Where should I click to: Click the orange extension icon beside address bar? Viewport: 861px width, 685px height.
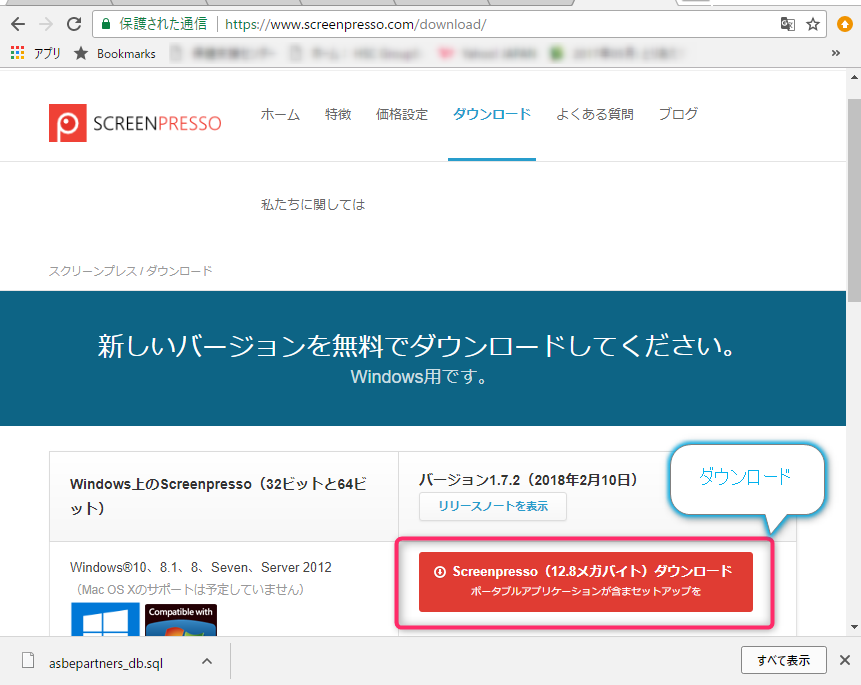click(845, 24)
